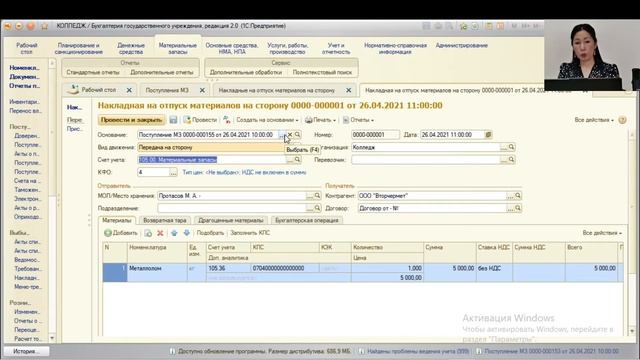The width and height of the screenshot is (640, 360).
Task: Delete the row with red X icon
Action: click(160, 233)
